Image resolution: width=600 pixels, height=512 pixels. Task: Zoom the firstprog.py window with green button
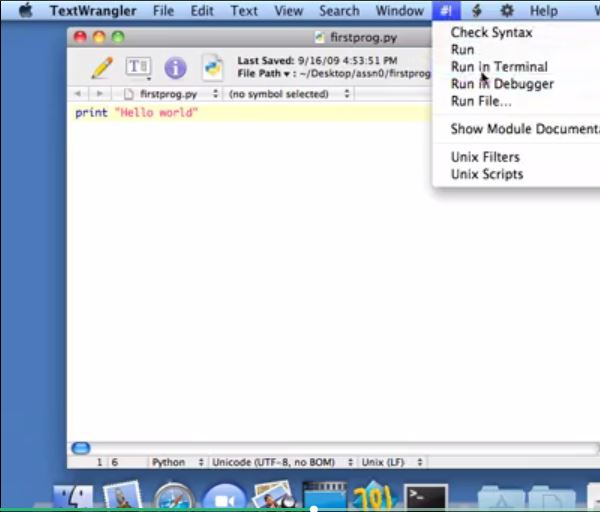pos(118,37)
